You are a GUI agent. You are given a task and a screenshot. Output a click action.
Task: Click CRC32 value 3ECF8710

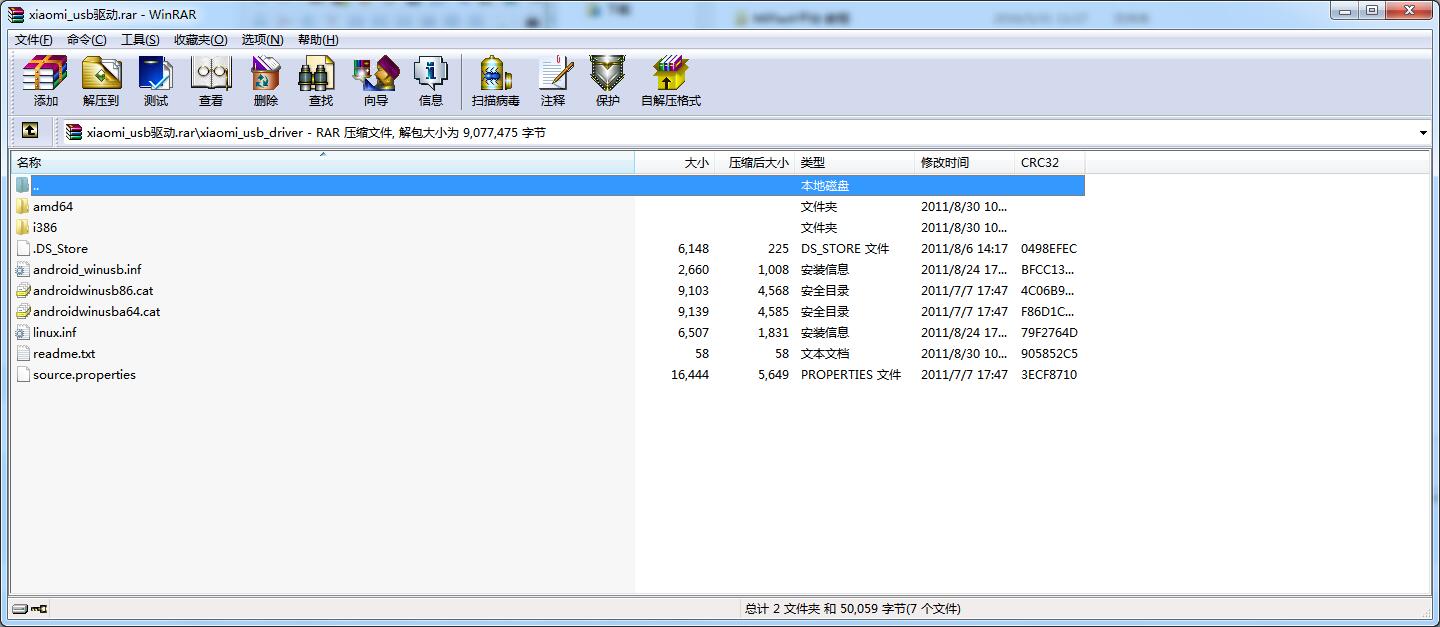pyautogui.click(x=1049, y=374)
